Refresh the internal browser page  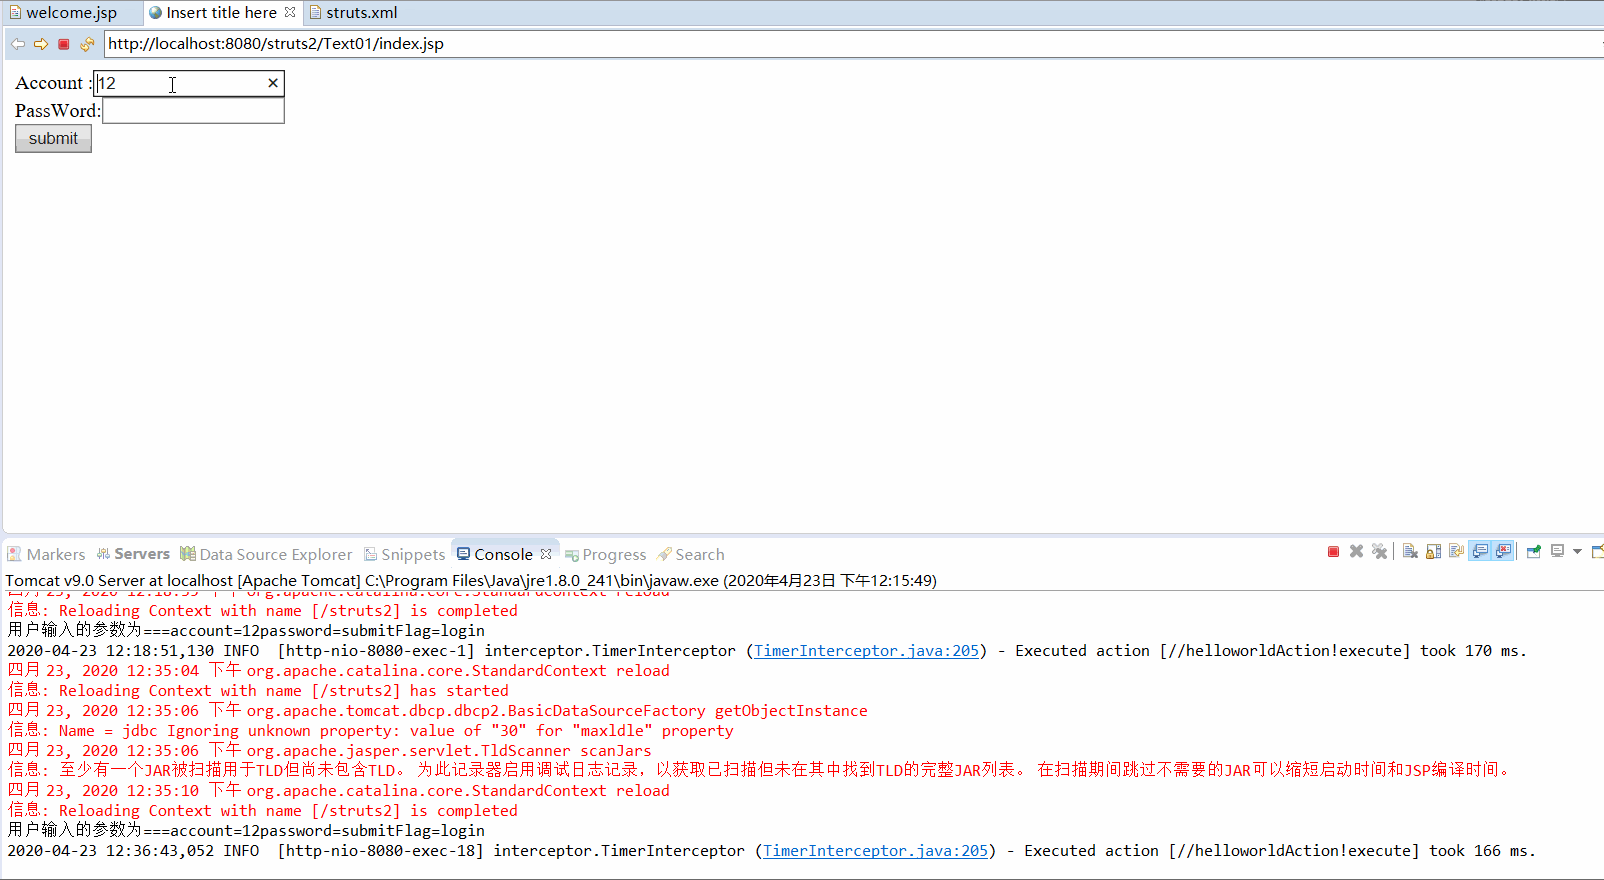click(87, 44)
